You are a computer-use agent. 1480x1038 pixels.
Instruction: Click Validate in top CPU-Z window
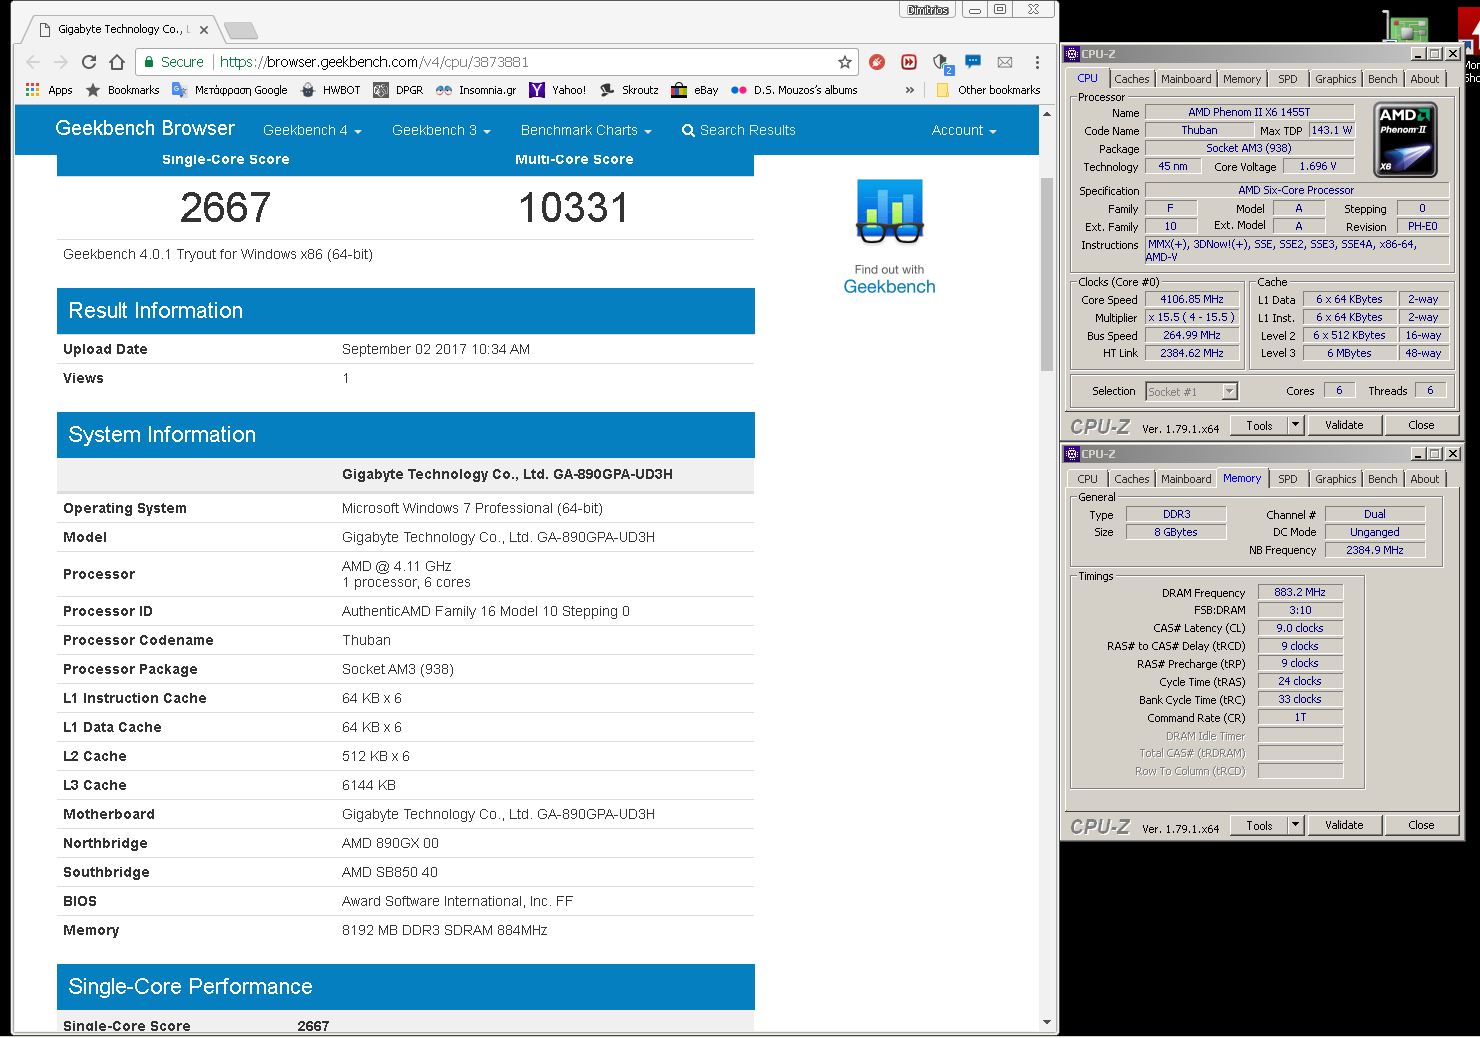click(1344, 425)
